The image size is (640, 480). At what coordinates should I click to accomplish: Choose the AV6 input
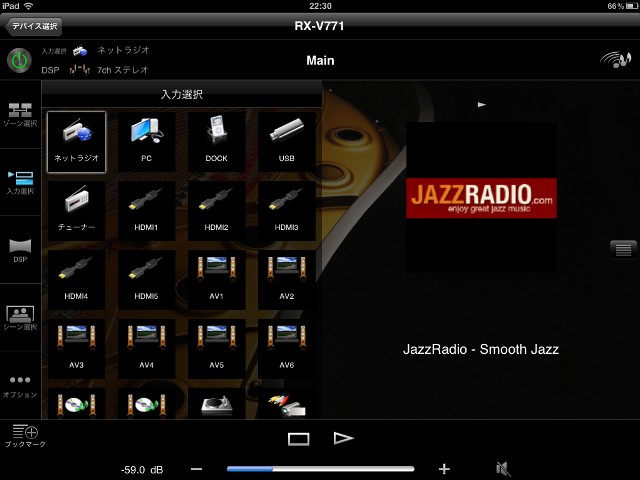pyautogui.click(x=287, y=349)
